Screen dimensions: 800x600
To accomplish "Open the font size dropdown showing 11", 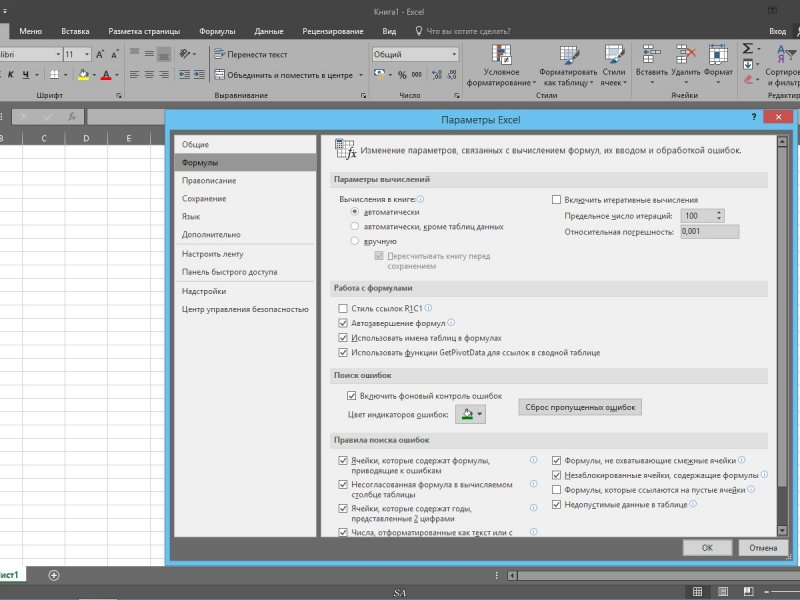I will coord(87,54).
